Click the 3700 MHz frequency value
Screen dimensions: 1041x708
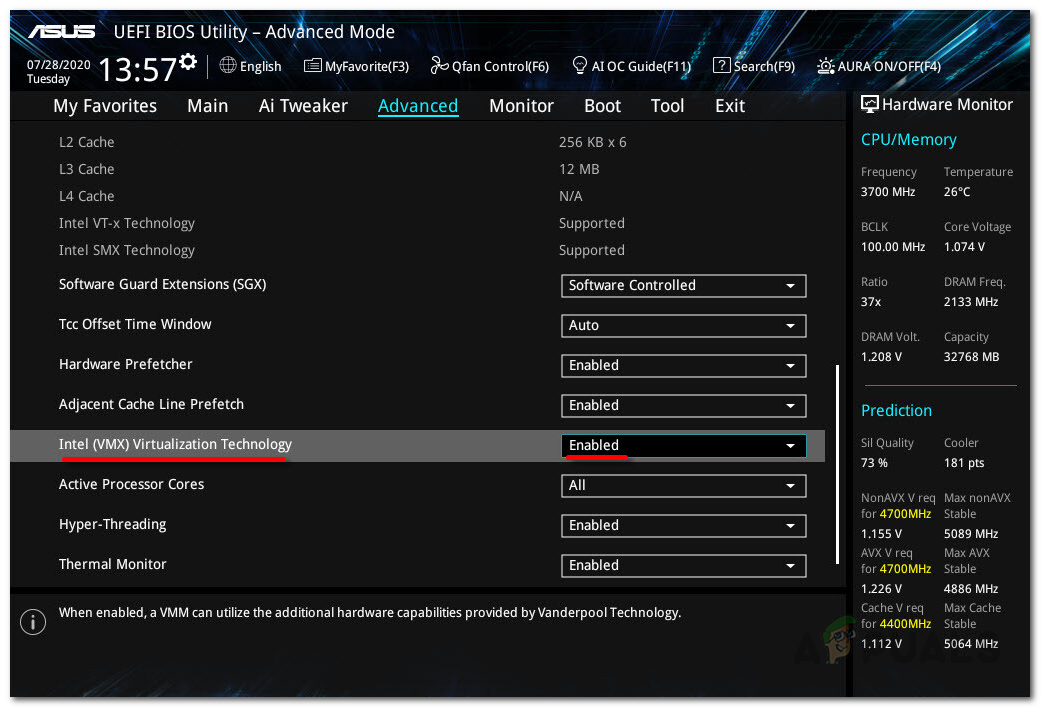click(888, 192)
